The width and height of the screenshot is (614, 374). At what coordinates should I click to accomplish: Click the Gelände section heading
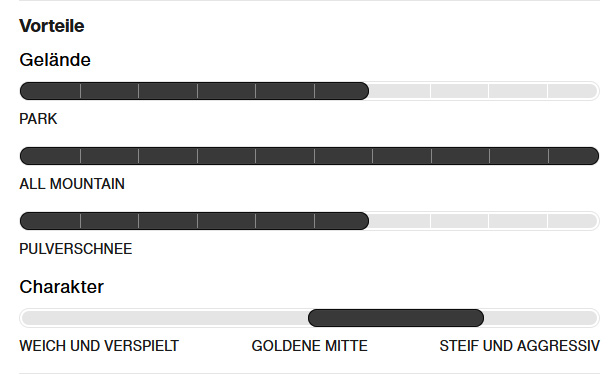pos(55,60)
